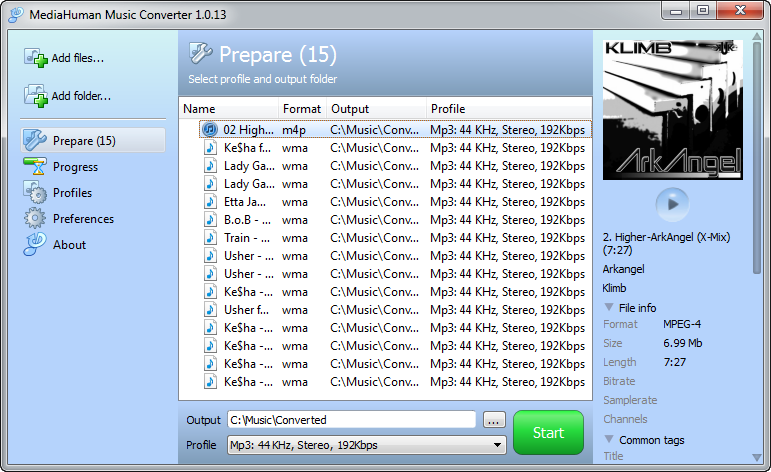Select the Usher f... file name
Viewport: 771px width, 472px height.
(246, 310)
